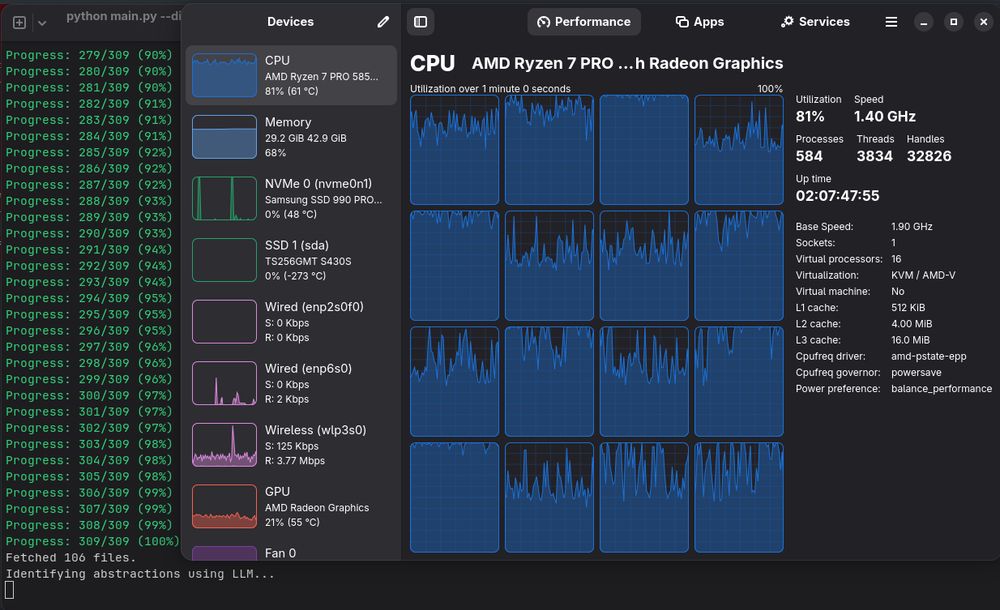The image size is (1000, 610).
Task: Open NVMe 0 (nvme0n1) disk stats
Action: pos(291,199)
